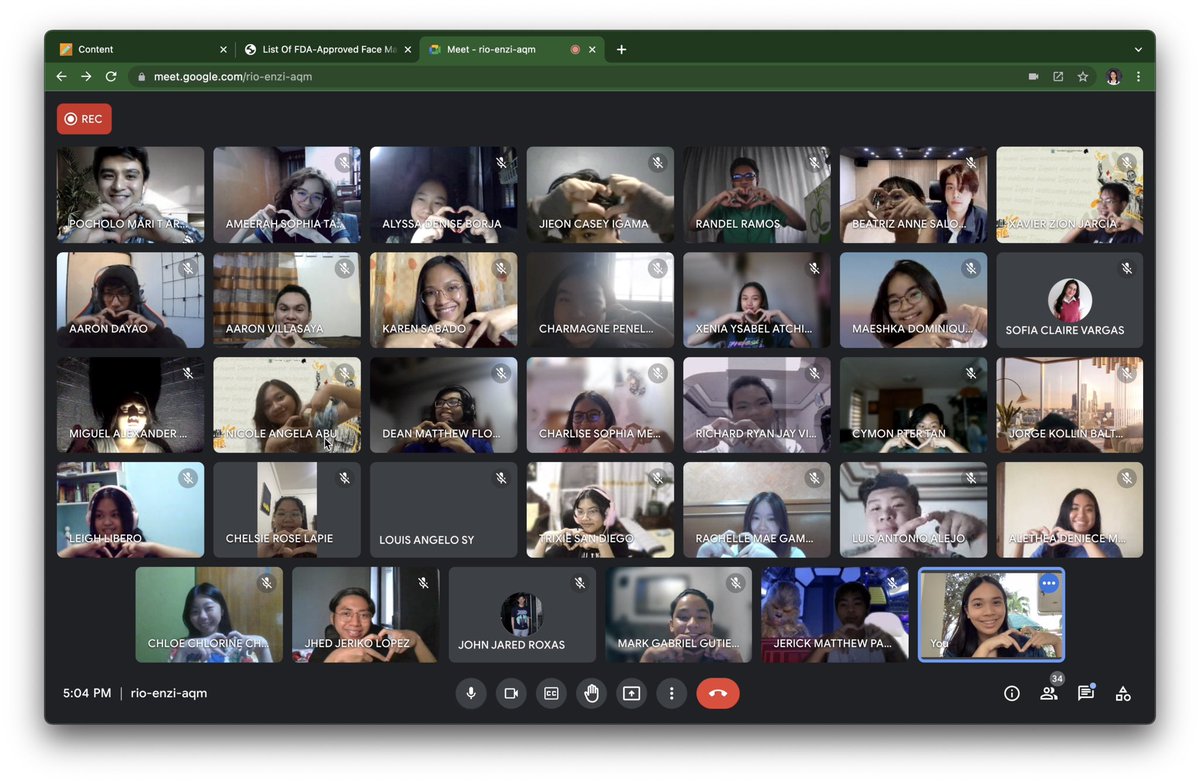The image size is (1200, 783).
Task: Click the name label LOUIS ANGELO SY
Action: (427, 540)
